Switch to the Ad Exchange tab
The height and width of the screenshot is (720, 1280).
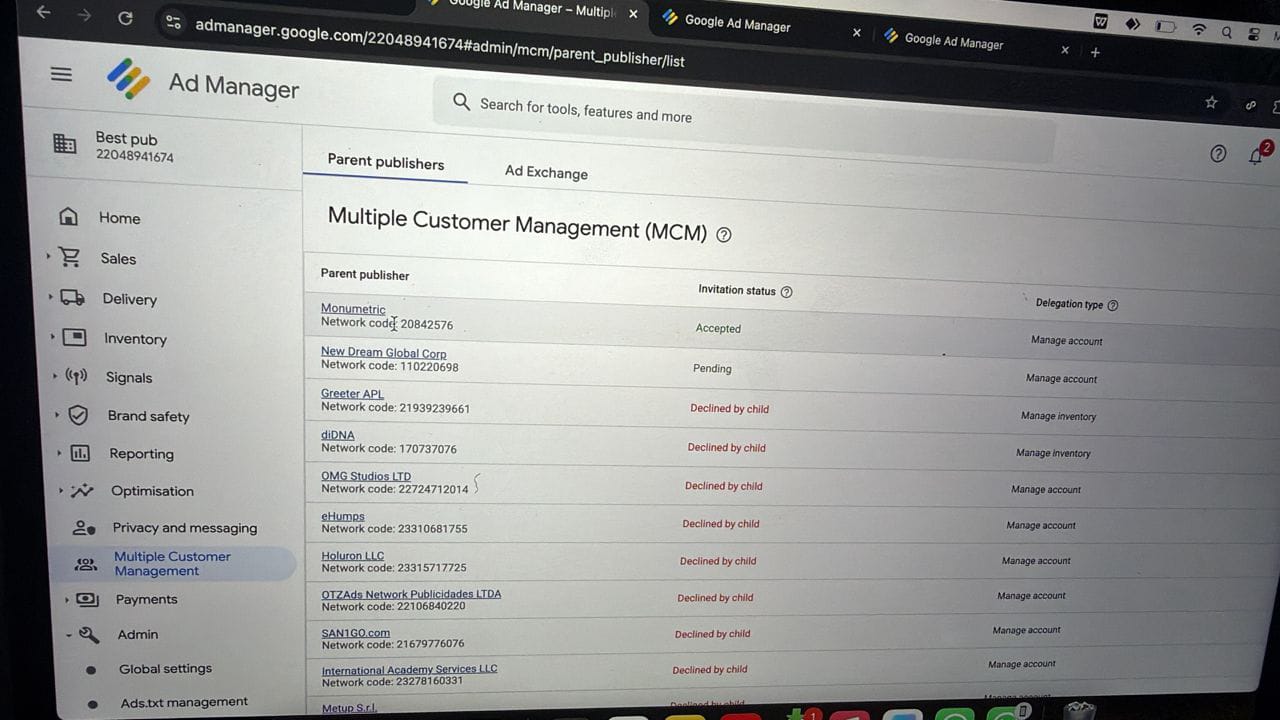point(546,172)
